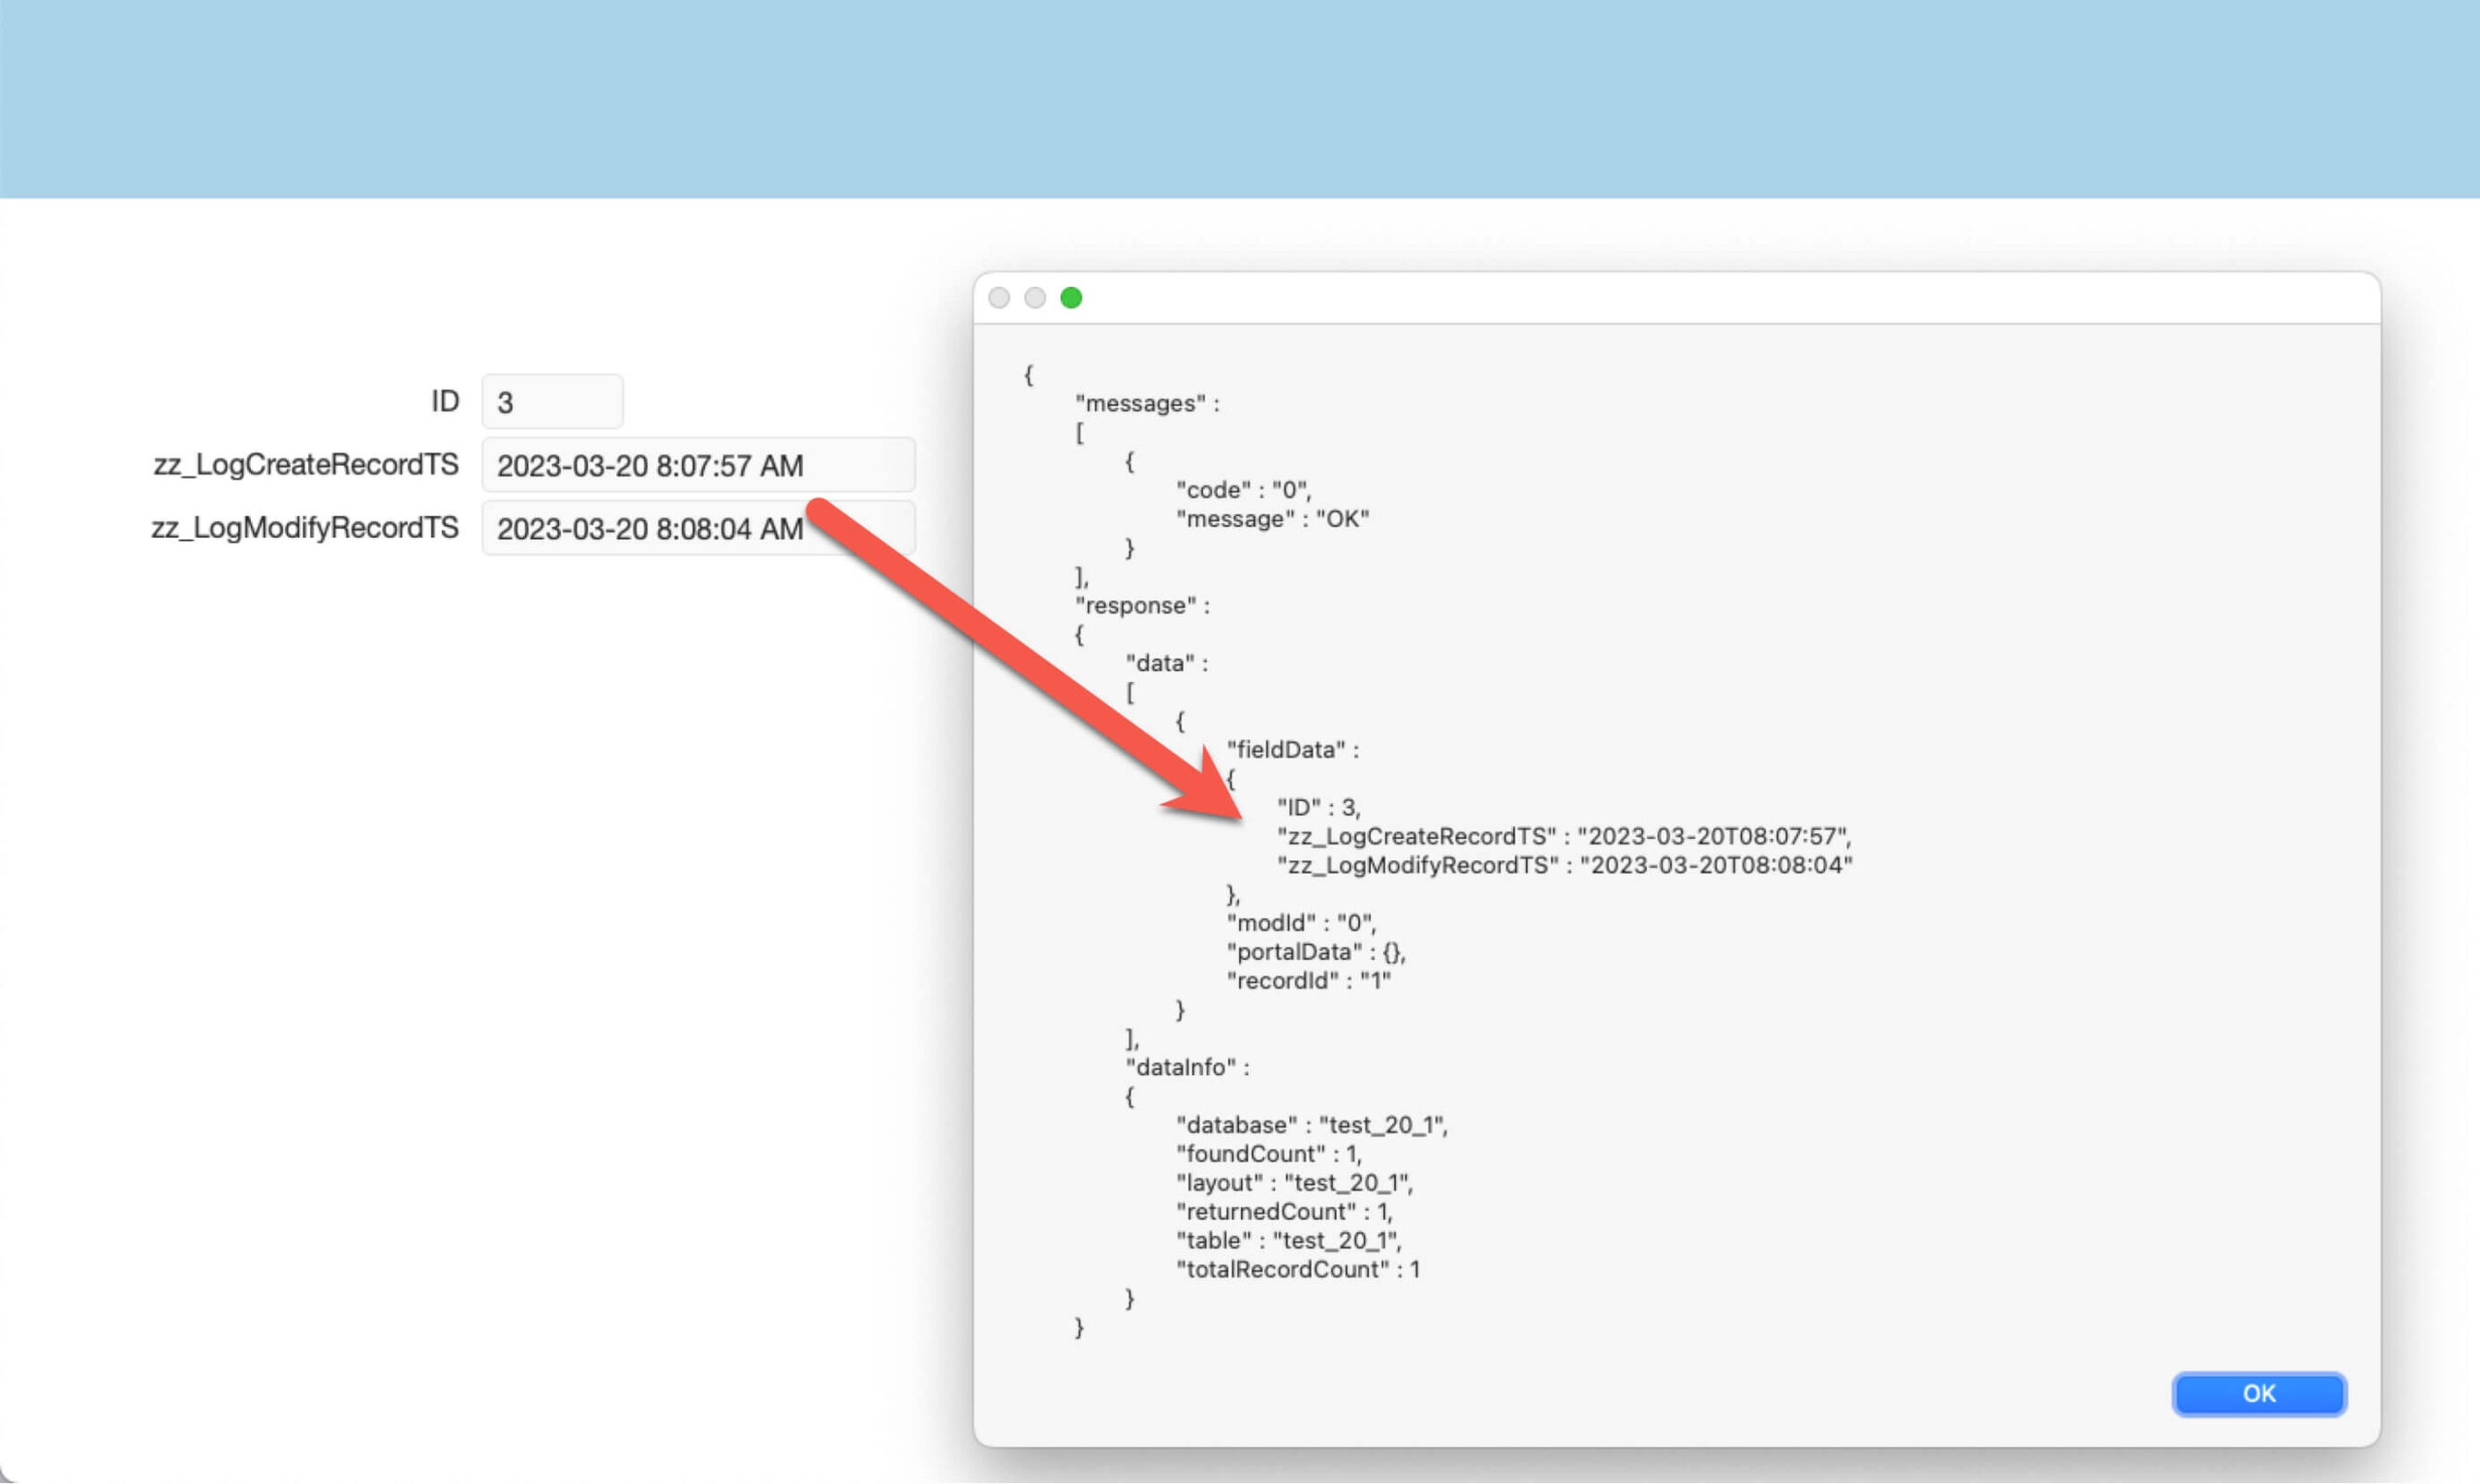
Task: Click the gray minimize button of the dialog
Action: coord(1035,298)
